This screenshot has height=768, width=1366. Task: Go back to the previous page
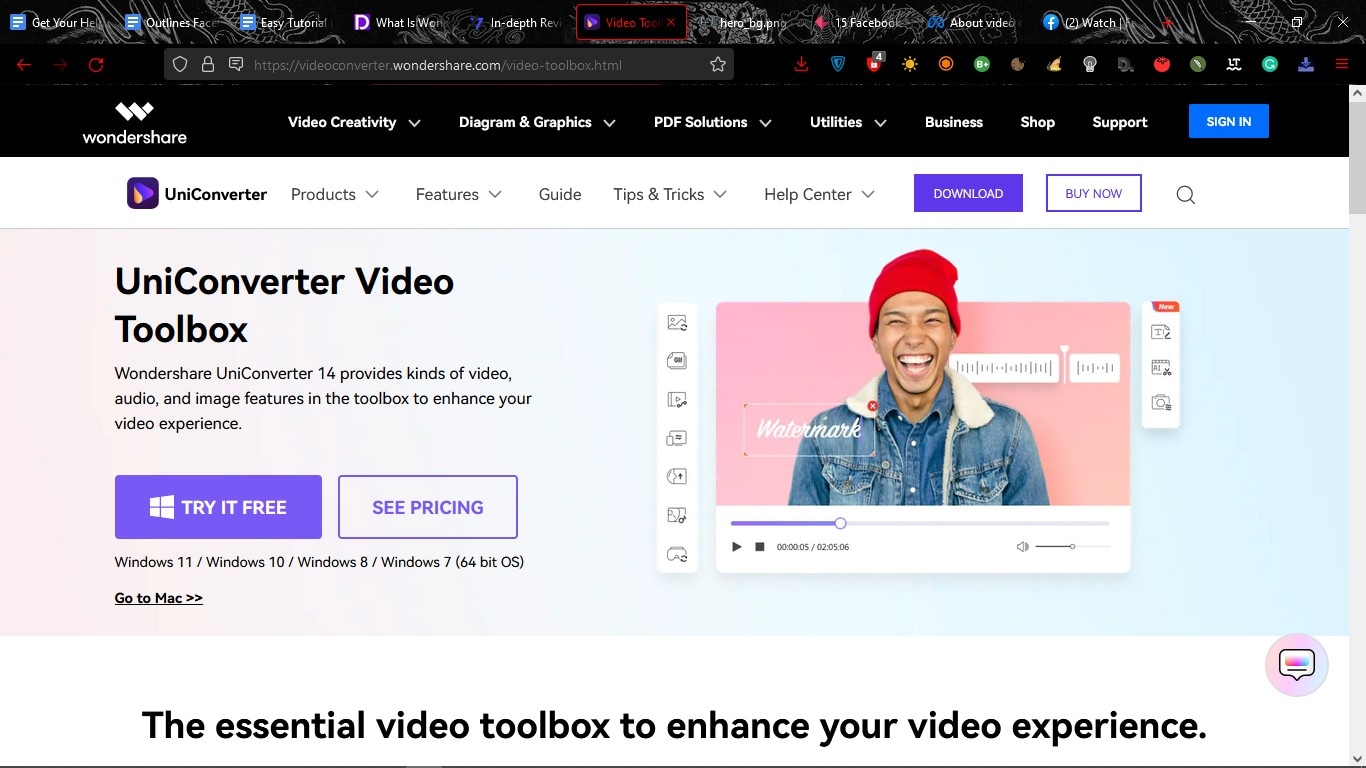click(24, 65)
